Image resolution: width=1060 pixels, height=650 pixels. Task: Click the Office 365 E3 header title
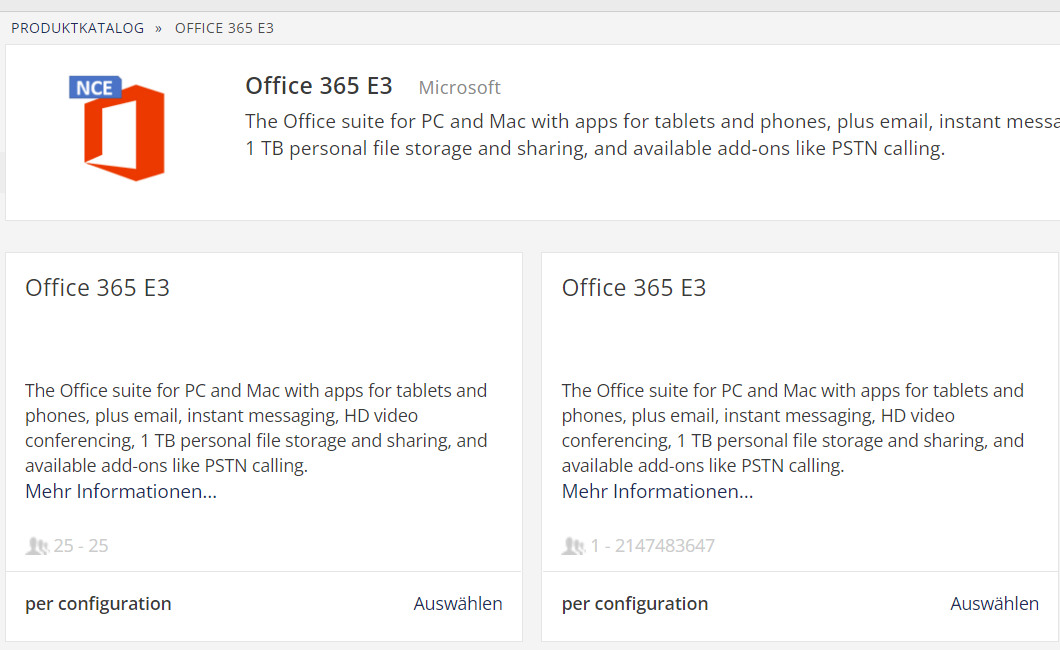click(319, 86)
